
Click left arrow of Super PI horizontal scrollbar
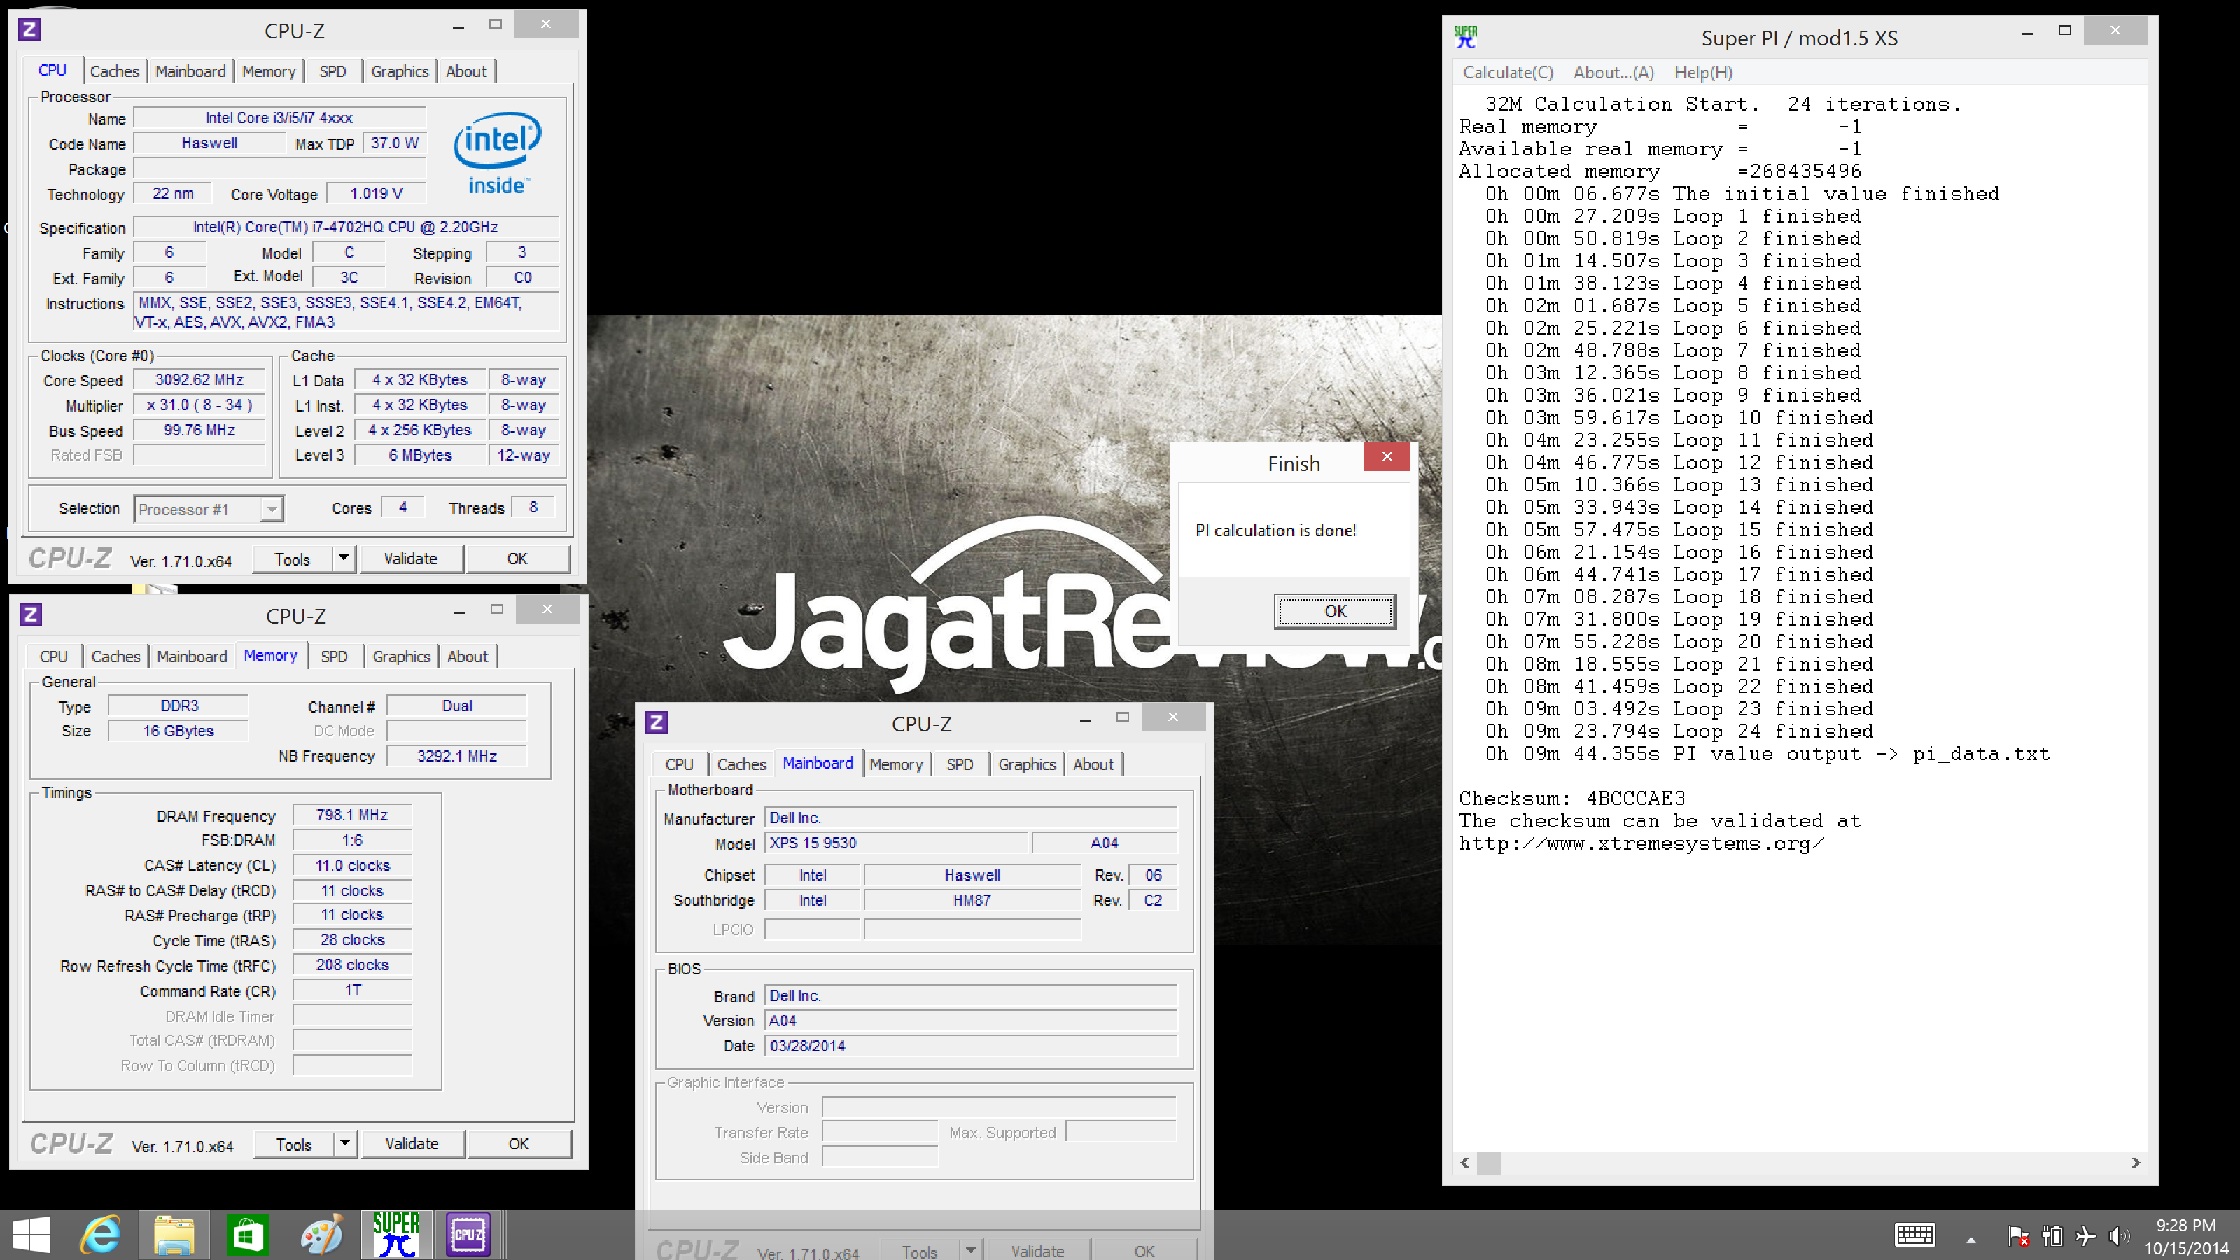coord(1465,1163)
